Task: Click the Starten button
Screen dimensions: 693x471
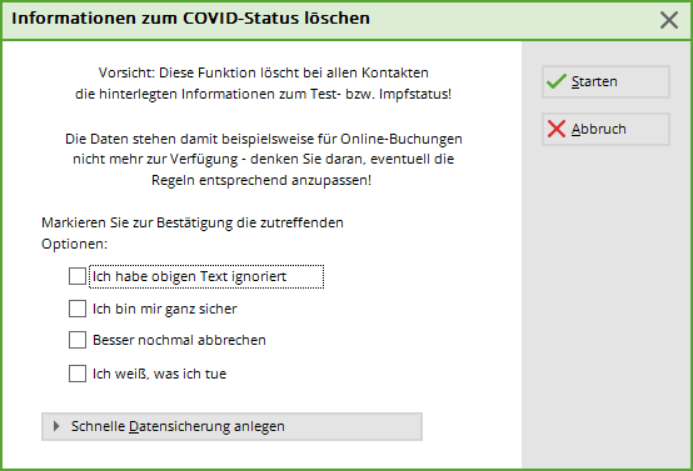Action: click(x=606, y=82)
